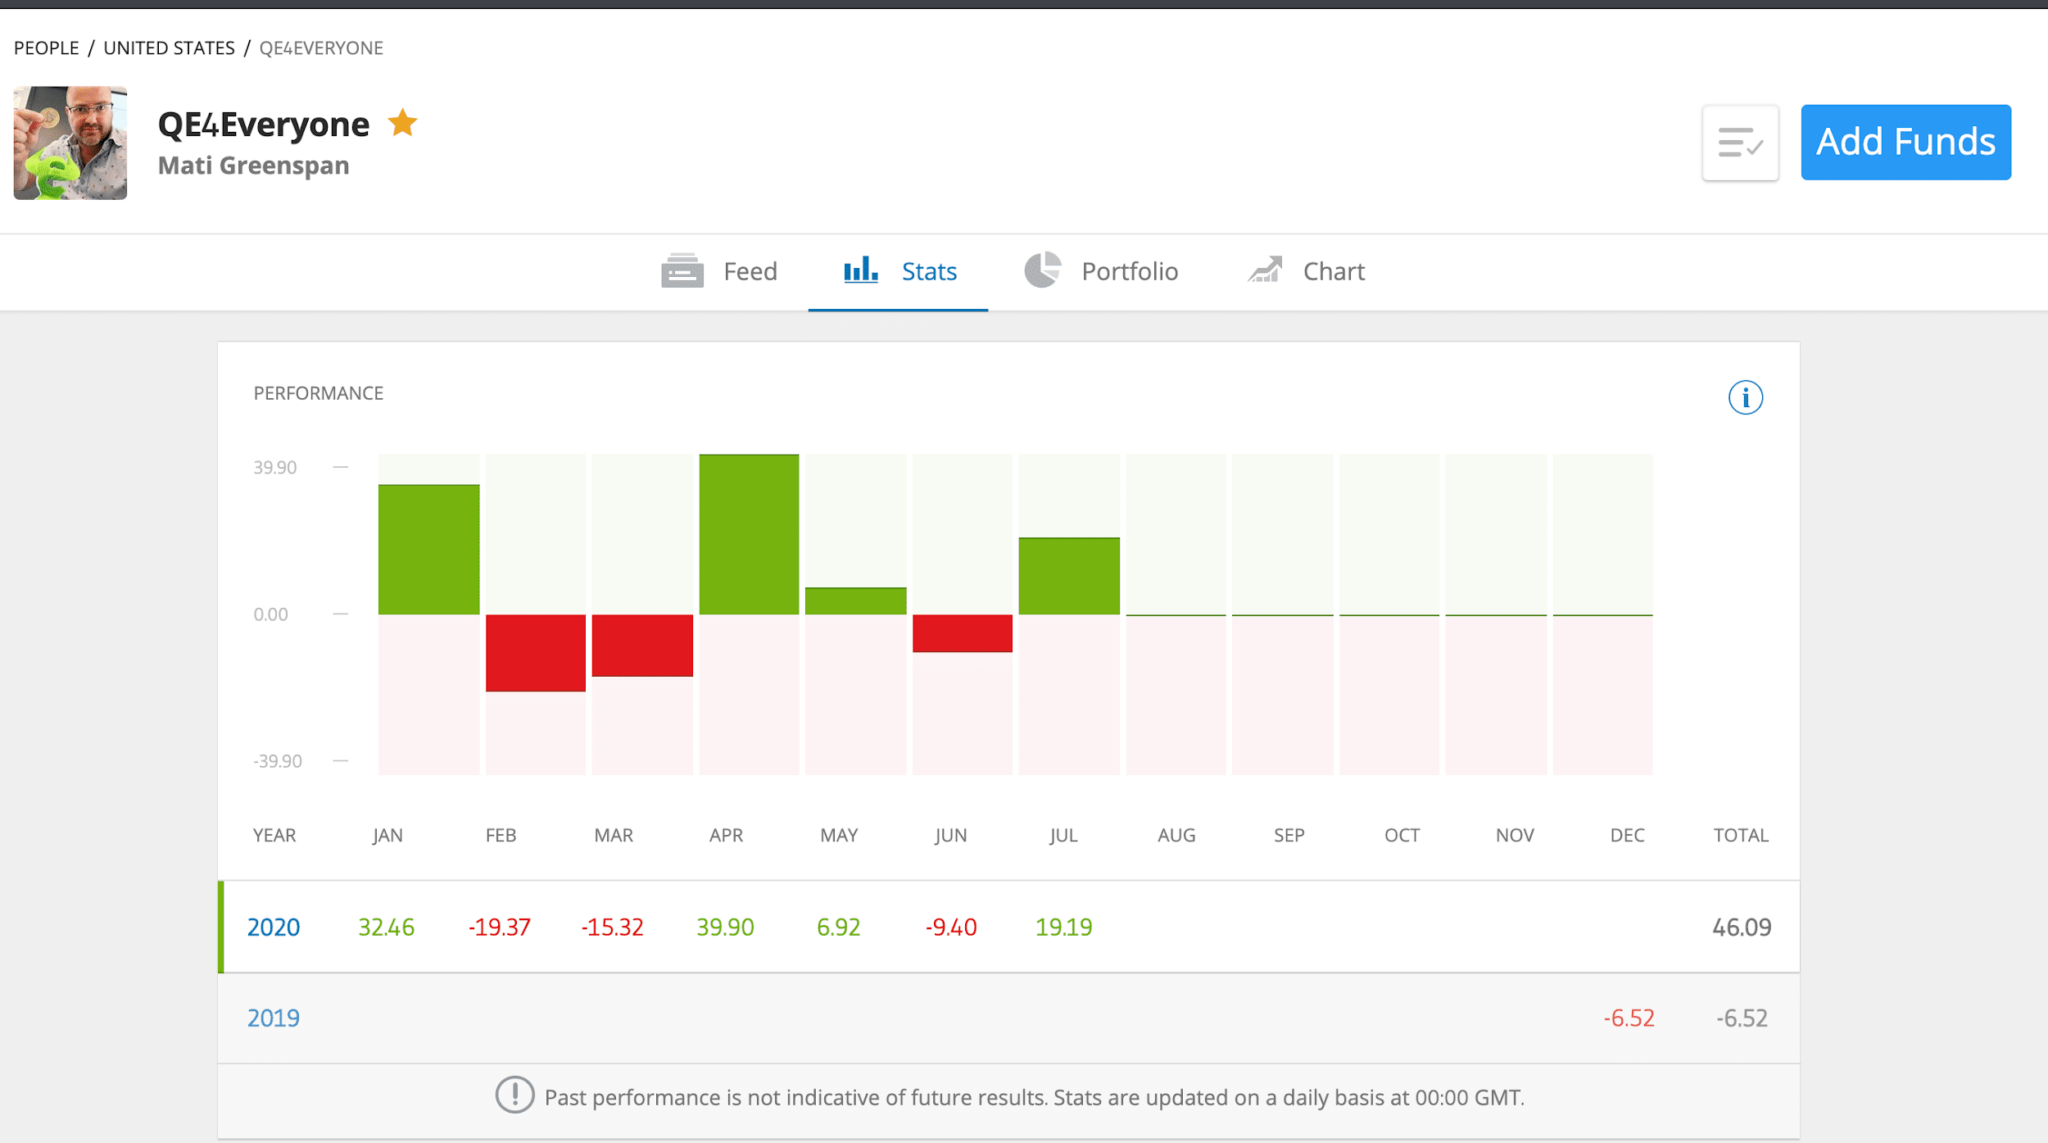The image size is (2048, 1143).
Task: Switch to the Chart tab
Action: (1333, 271)
